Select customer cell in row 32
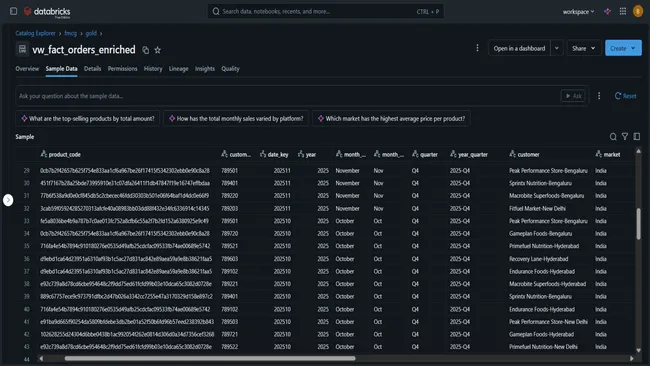This screenshot has height=366, width=650. click(537, 208)
